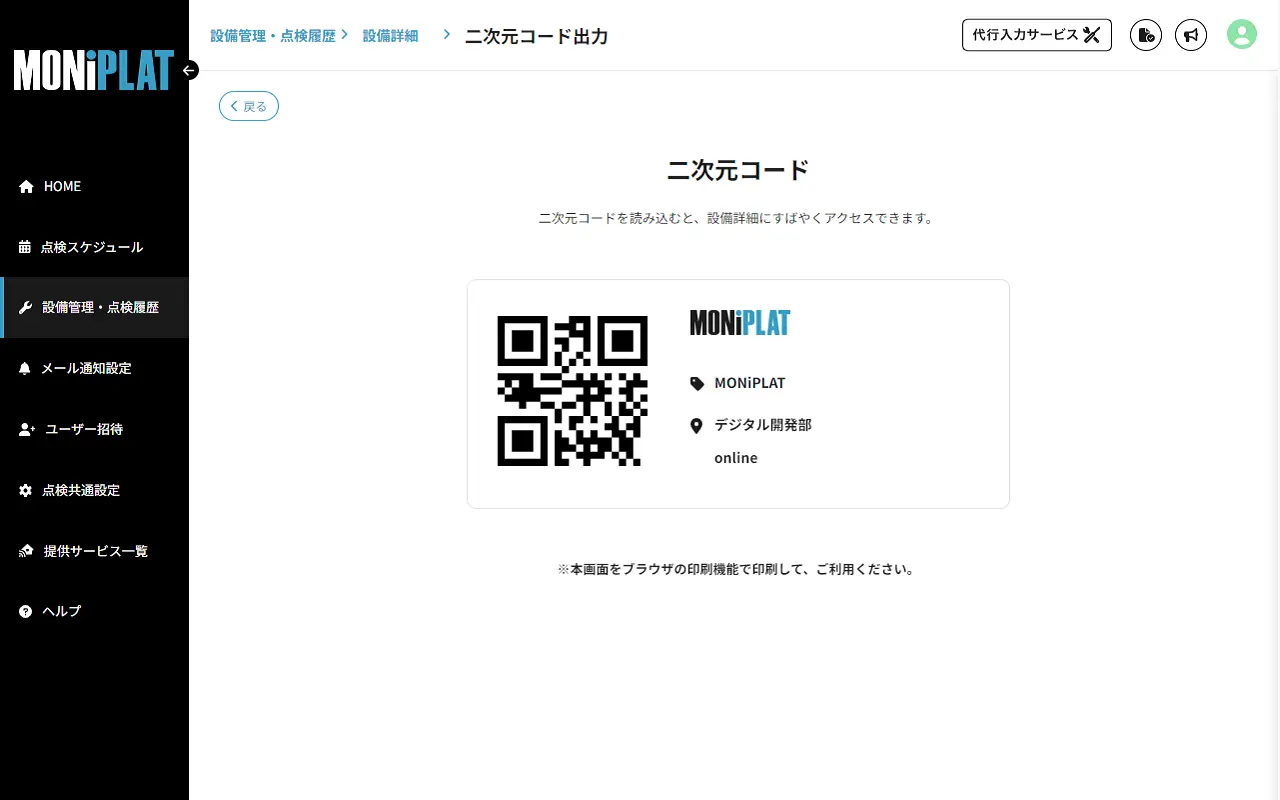Viewport: 1280px width, 800px height.
Task: Click the MONiPLAT logo
Action: click(94, 70)
